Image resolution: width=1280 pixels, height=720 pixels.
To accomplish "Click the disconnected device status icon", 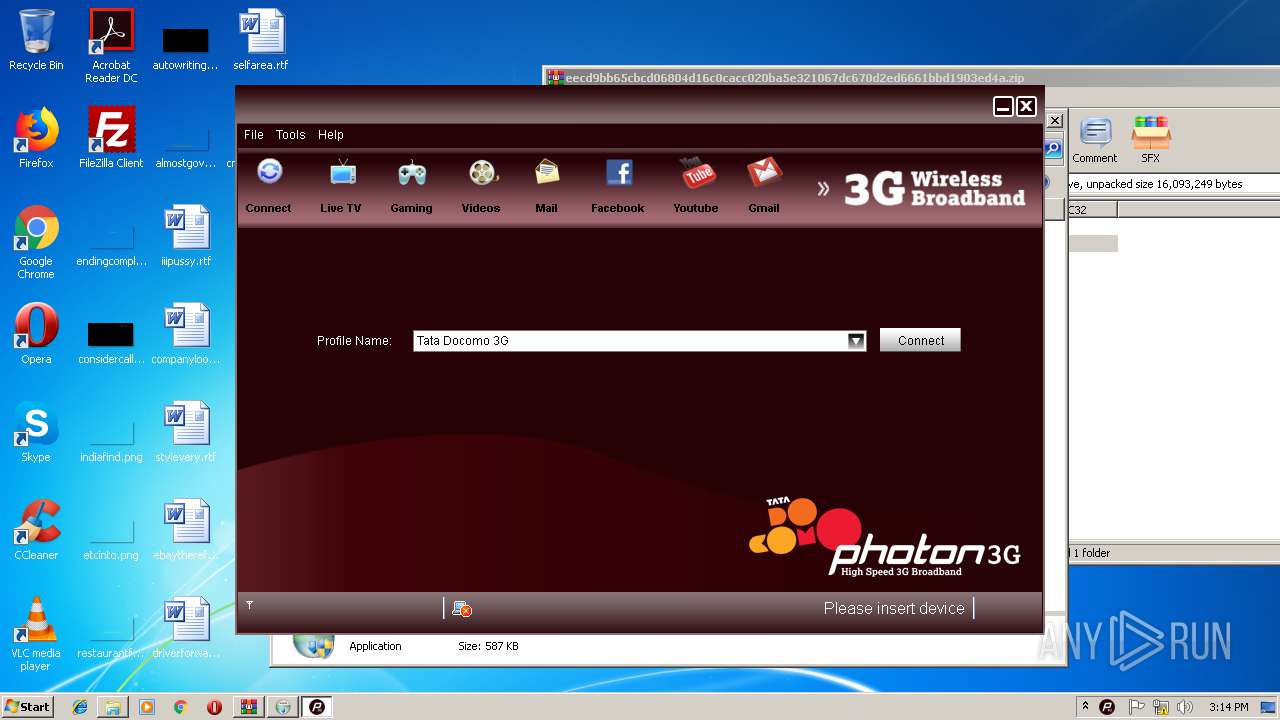I will click(461, 608).
